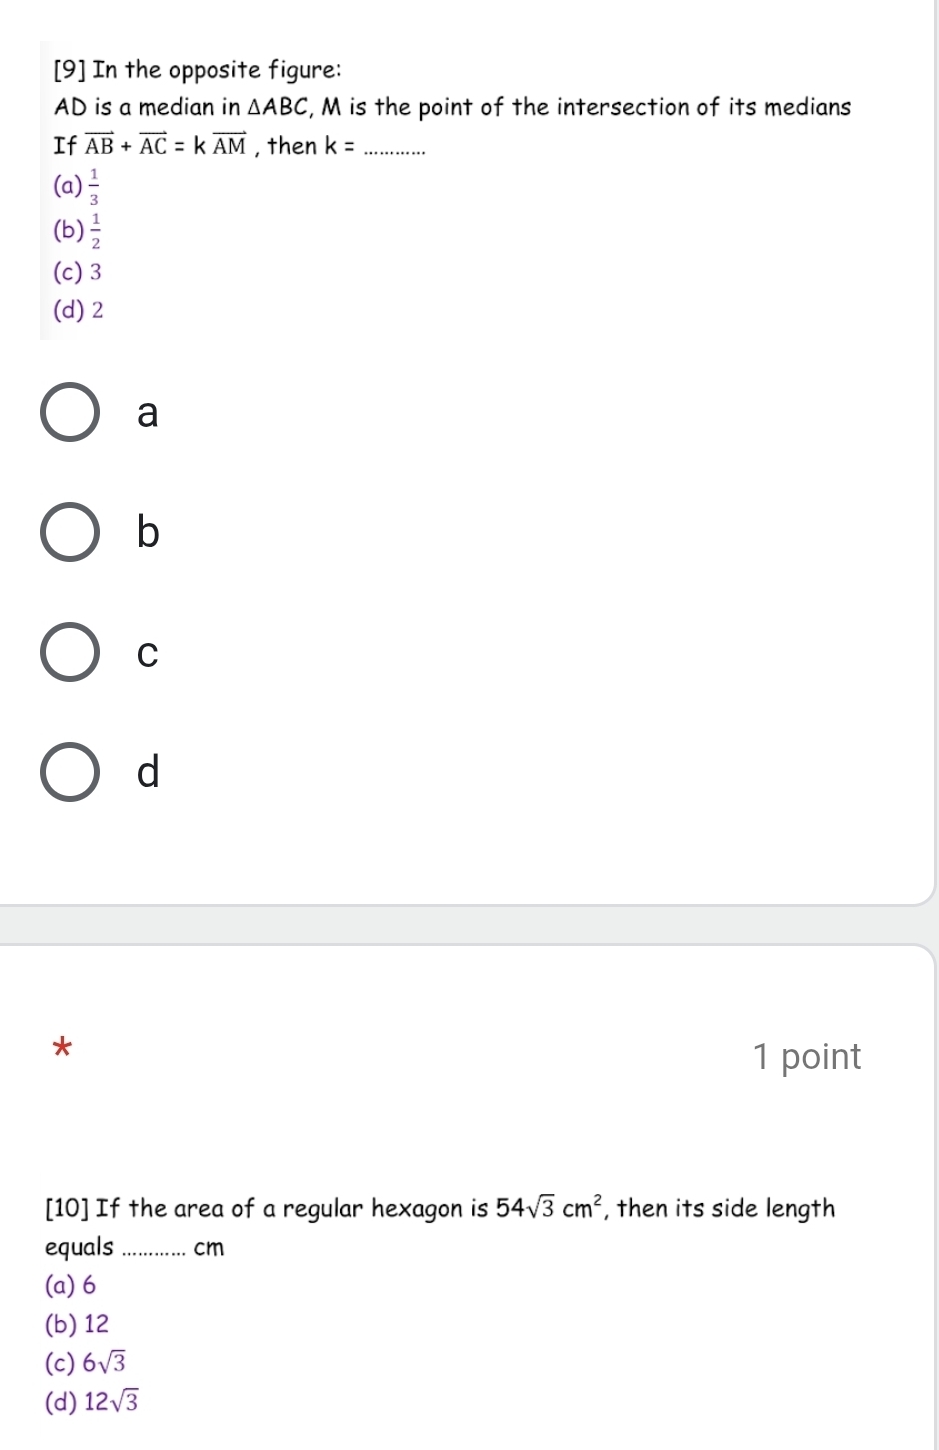Click the 'd' answer label text
Image resolution: width=939 pixels, height=1450 pixels.
pyautogui.click(x=147, y=771)
